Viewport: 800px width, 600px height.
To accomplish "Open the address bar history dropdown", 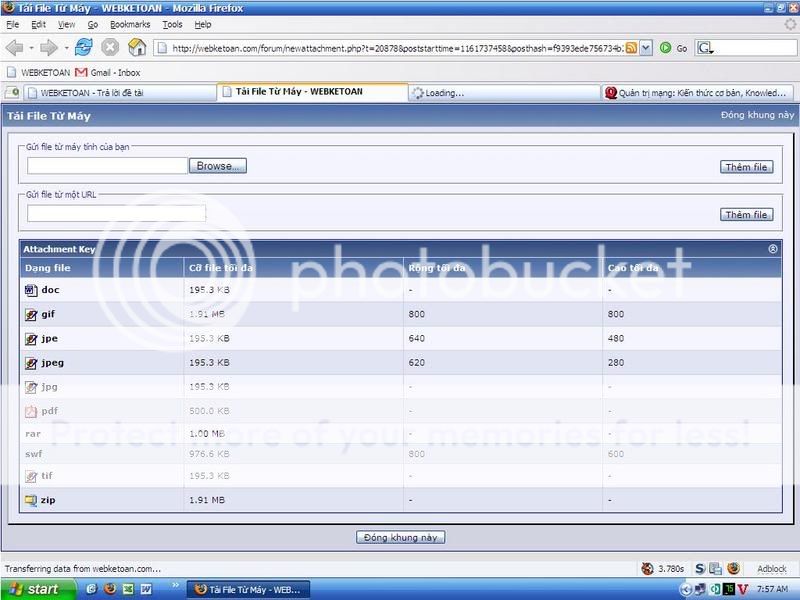I will (646, 48).
